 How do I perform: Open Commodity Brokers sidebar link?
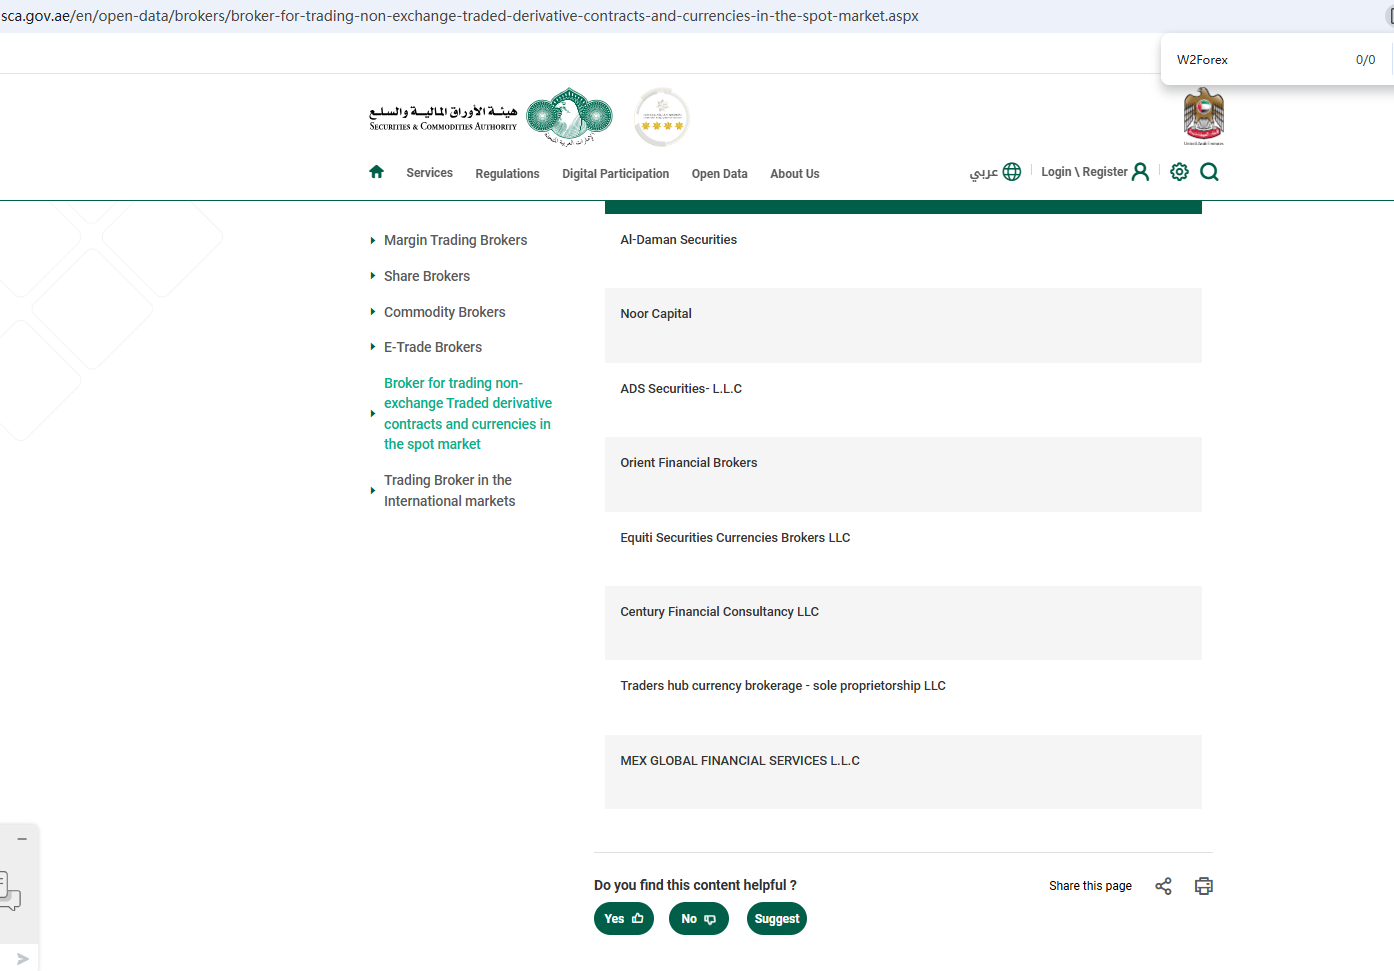(x=444, y=312)
